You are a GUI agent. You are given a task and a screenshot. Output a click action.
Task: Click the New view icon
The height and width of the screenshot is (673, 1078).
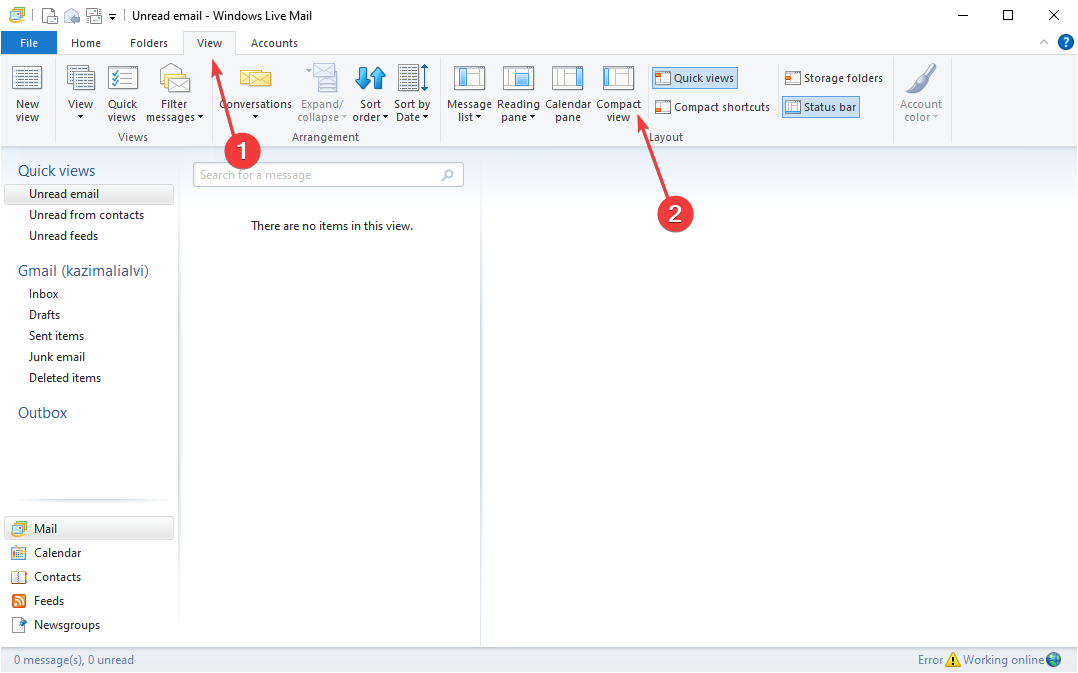tap(28, 78)
